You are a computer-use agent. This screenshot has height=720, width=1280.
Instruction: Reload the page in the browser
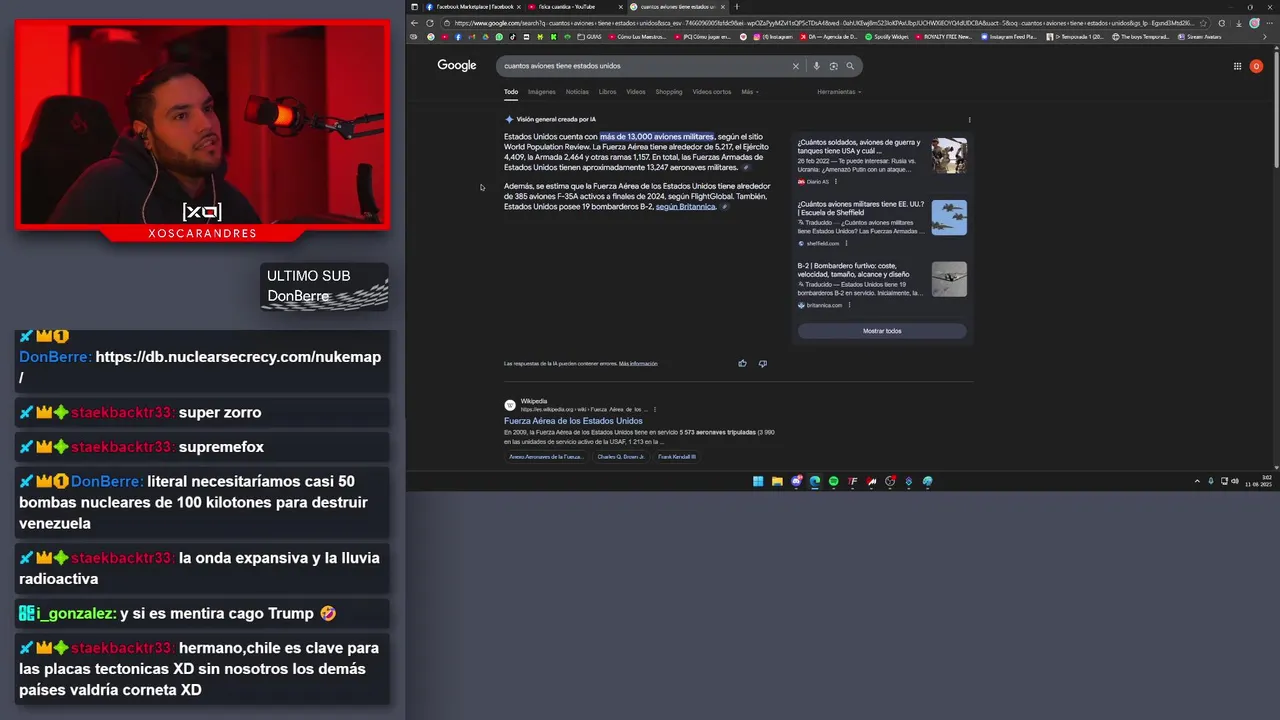click(430, 22)
